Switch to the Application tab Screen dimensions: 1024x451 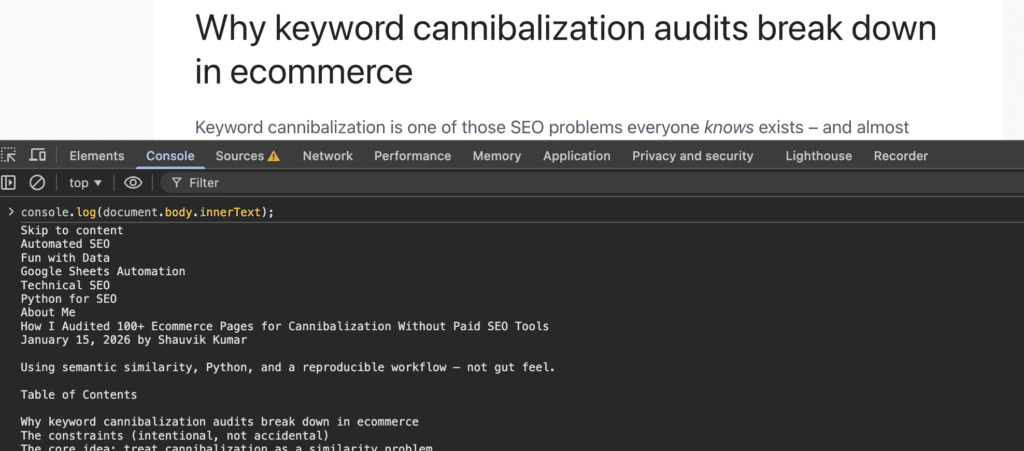click(x=577, y=156)
